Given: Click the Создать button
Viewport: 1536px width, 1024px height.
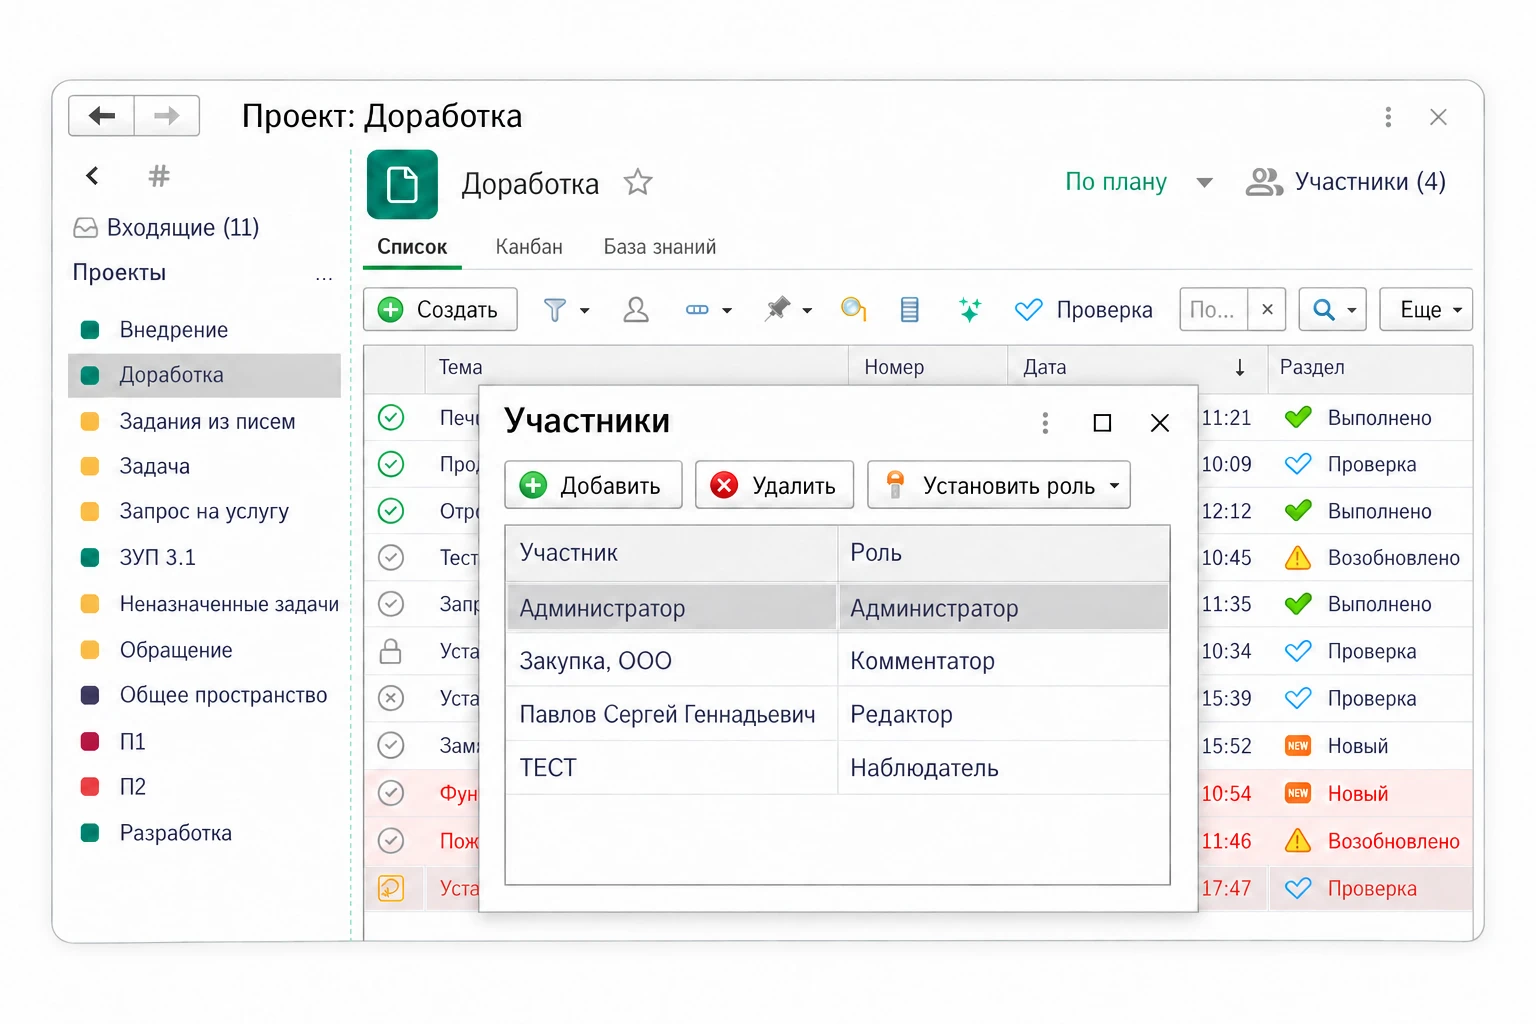Looking at the screenshot, I should [440, 310].
